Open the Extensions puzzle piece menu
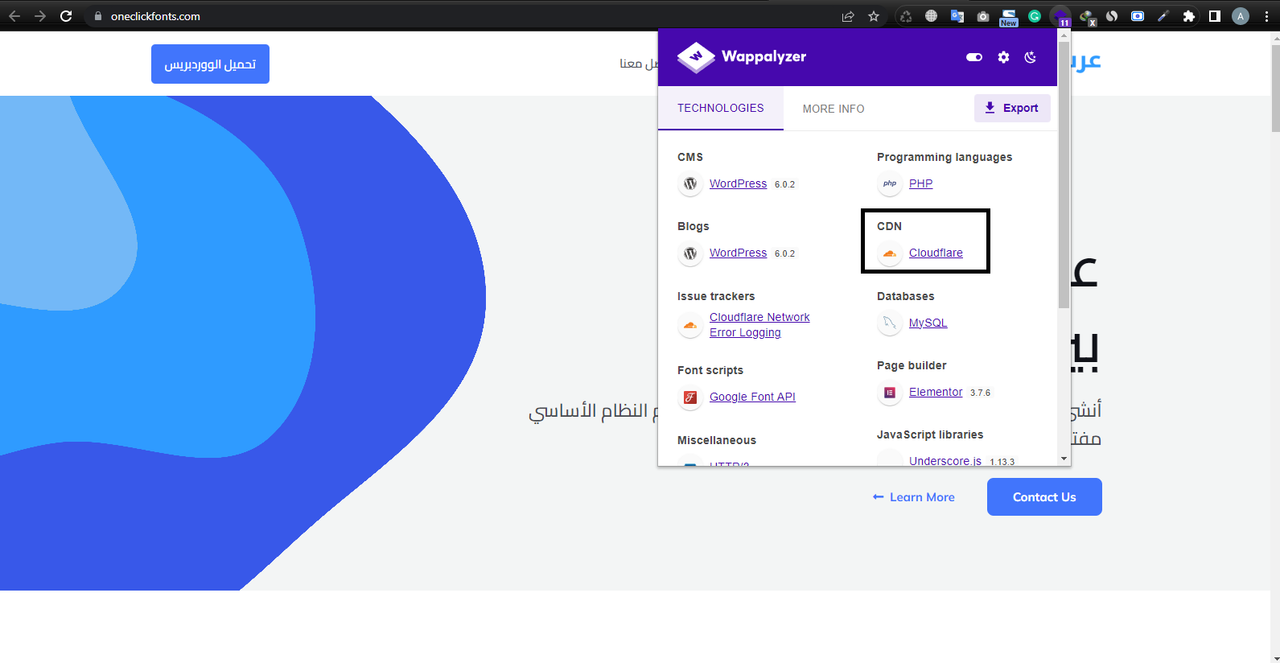 point(1189,16)
